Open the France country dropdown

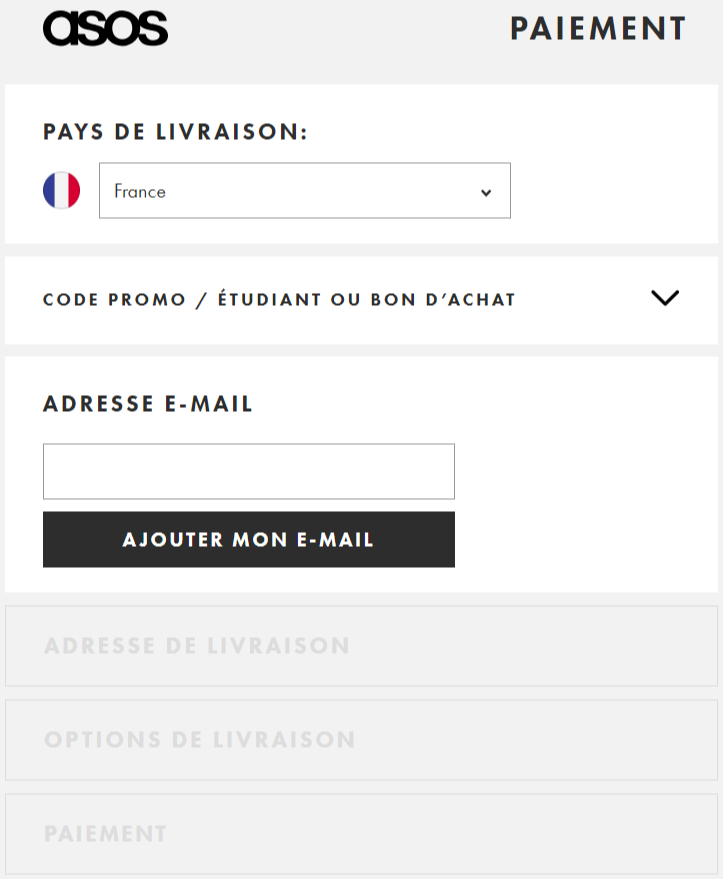click(304, 191)
